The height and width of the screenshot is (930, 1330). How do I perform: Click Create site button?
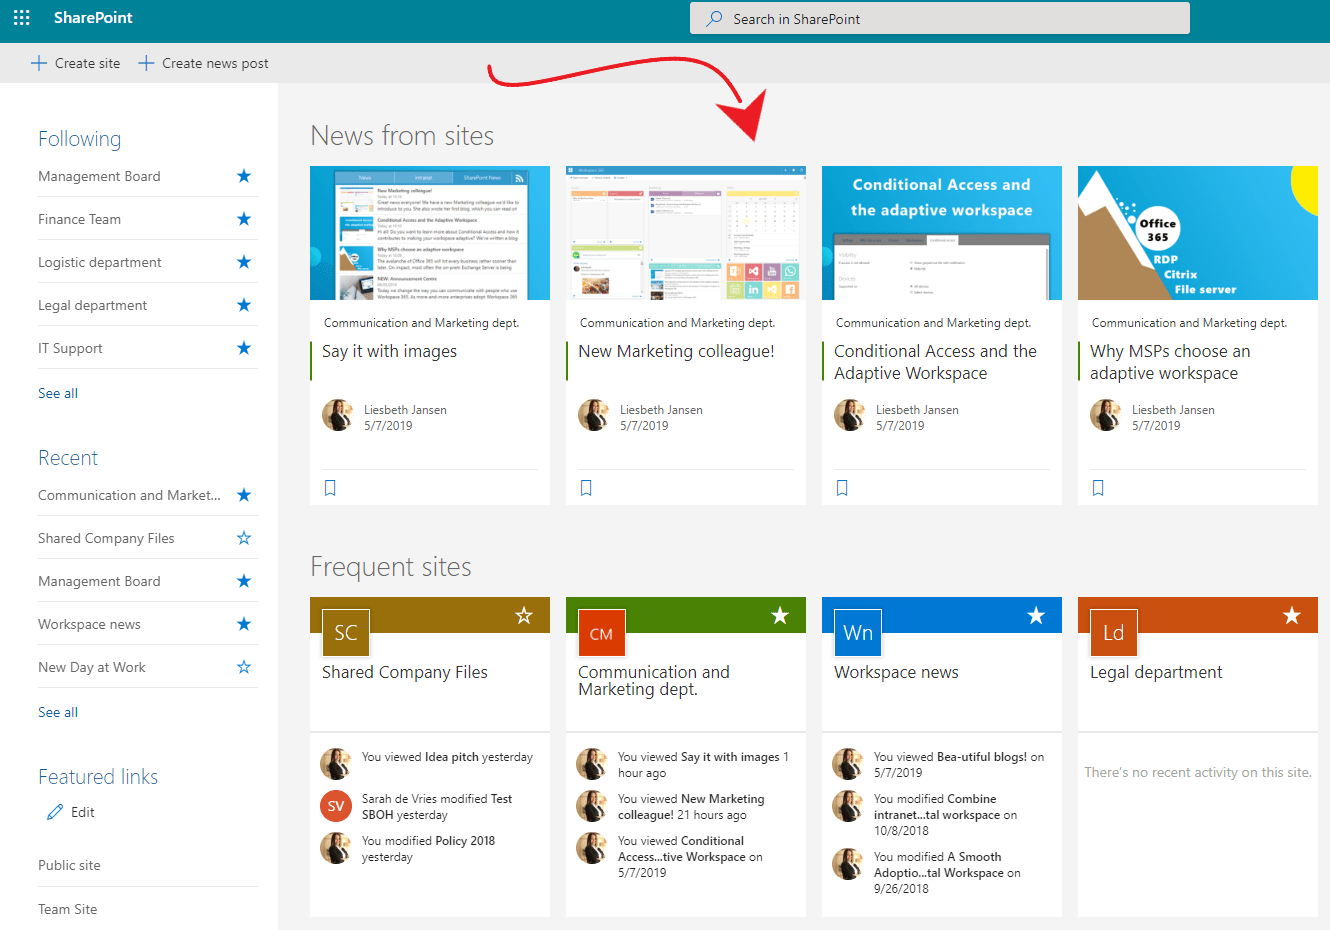(x=75, y=63)
